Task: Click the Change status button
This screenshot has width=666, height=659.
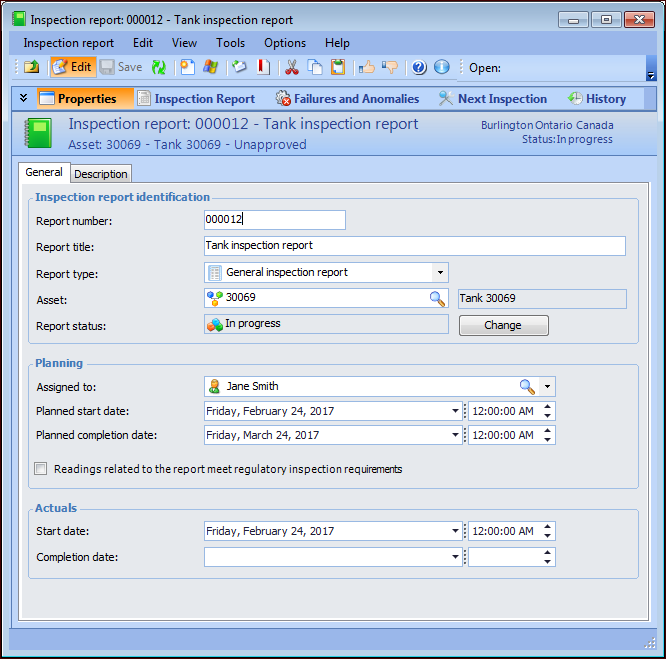Action: pos(503,325)
